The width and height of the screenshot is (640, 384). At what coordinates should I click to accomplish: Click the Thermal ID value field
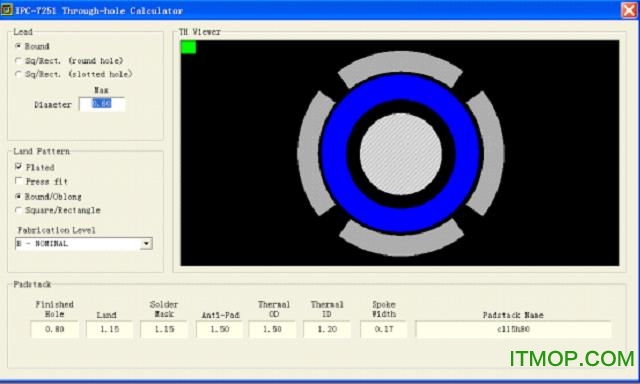327,329
